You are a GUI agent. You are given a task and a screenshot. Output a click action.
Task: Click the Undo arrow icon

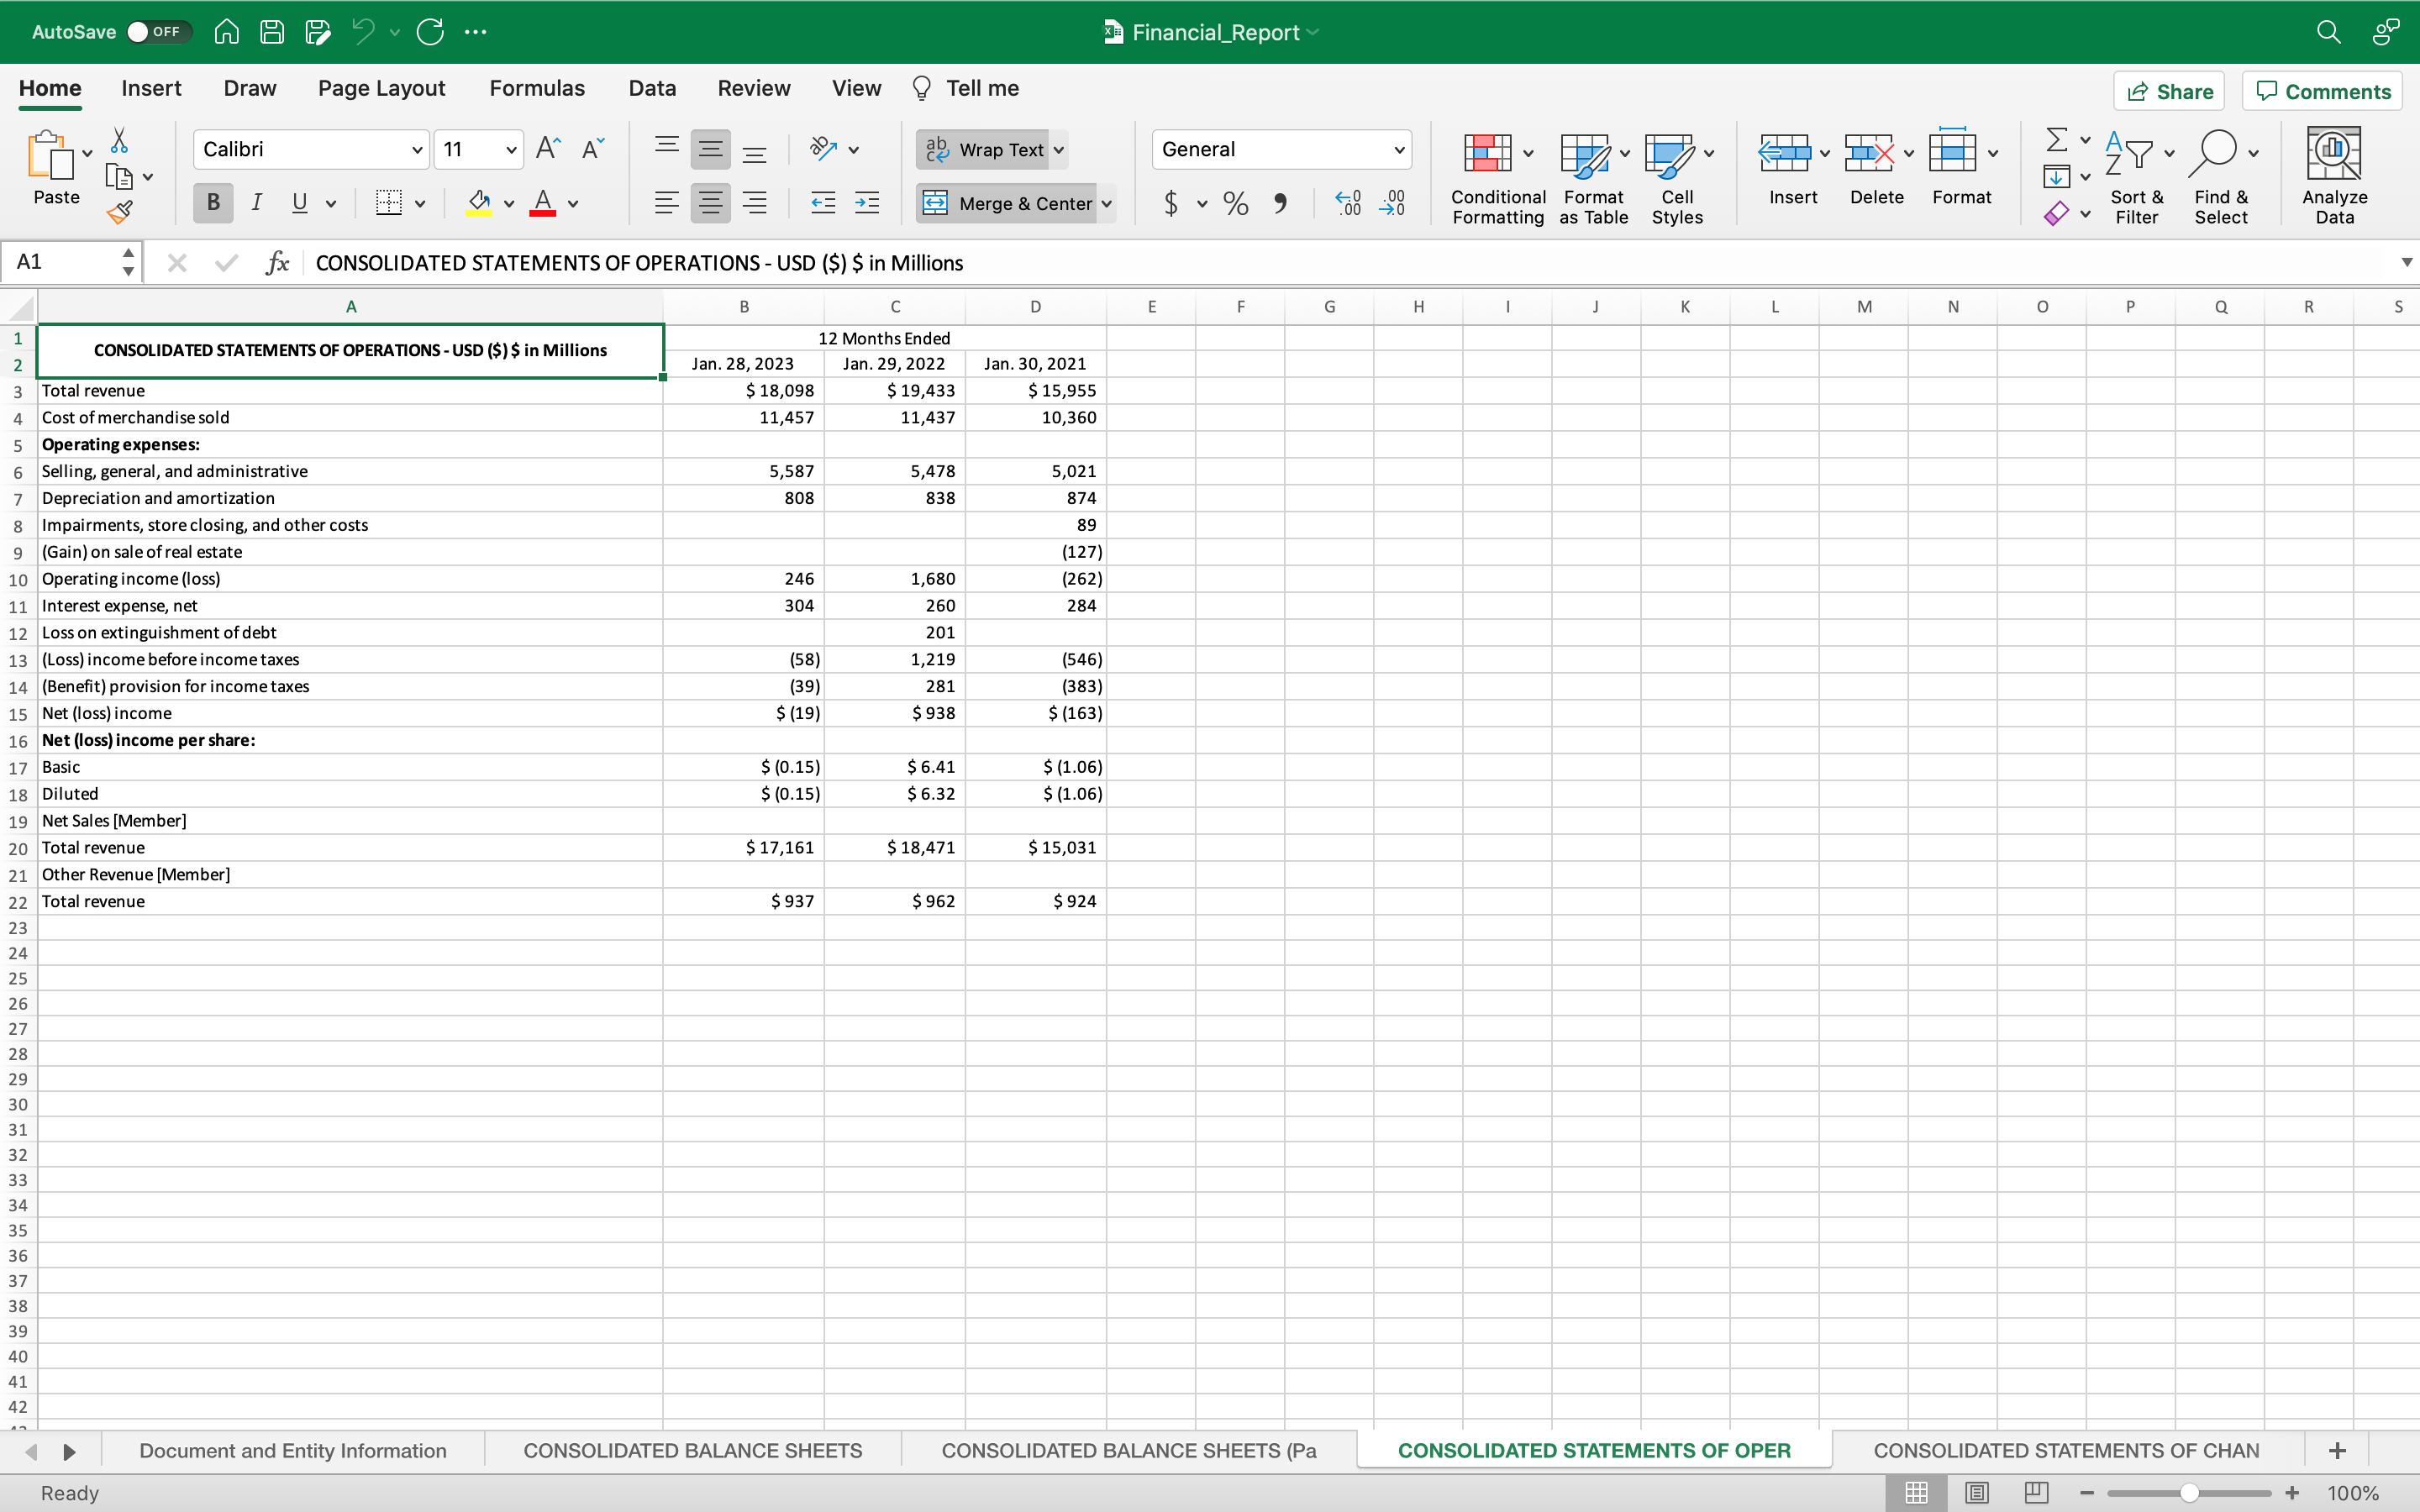pos(363,32)
